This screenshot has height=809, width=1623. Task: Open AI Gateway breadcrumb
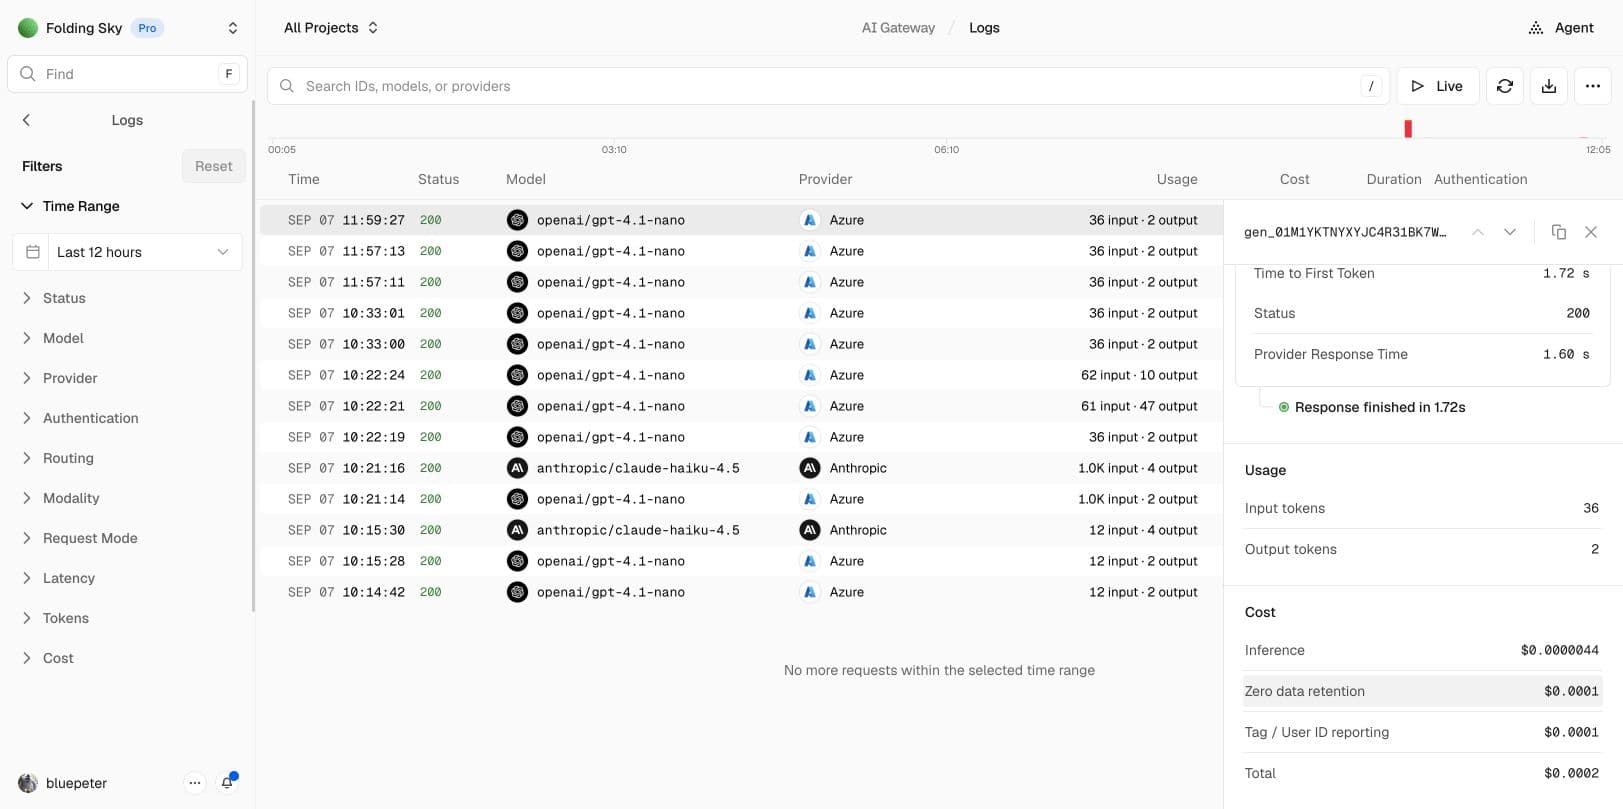pos(898,28)
